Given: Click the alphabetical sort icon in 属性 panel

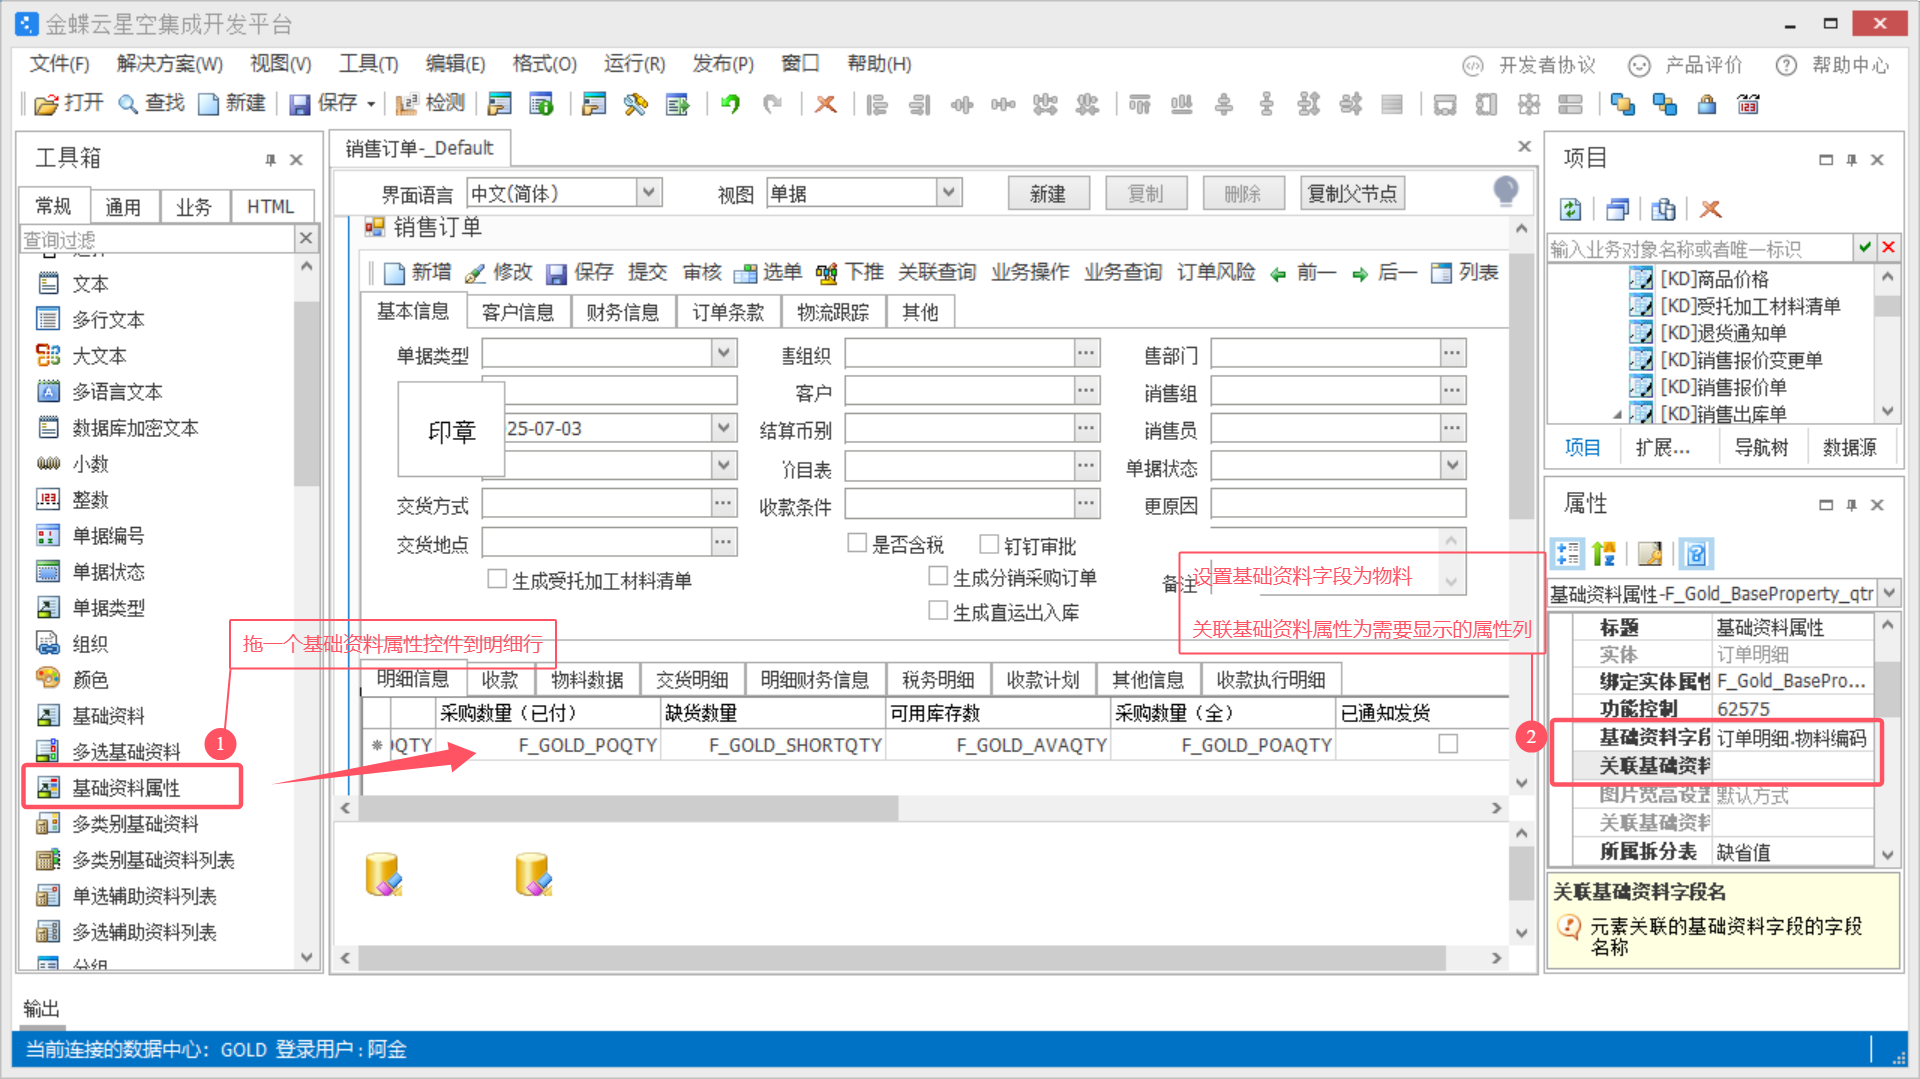Looking at the screenshot, I should pyautogui.click(x=1604, y=553).
